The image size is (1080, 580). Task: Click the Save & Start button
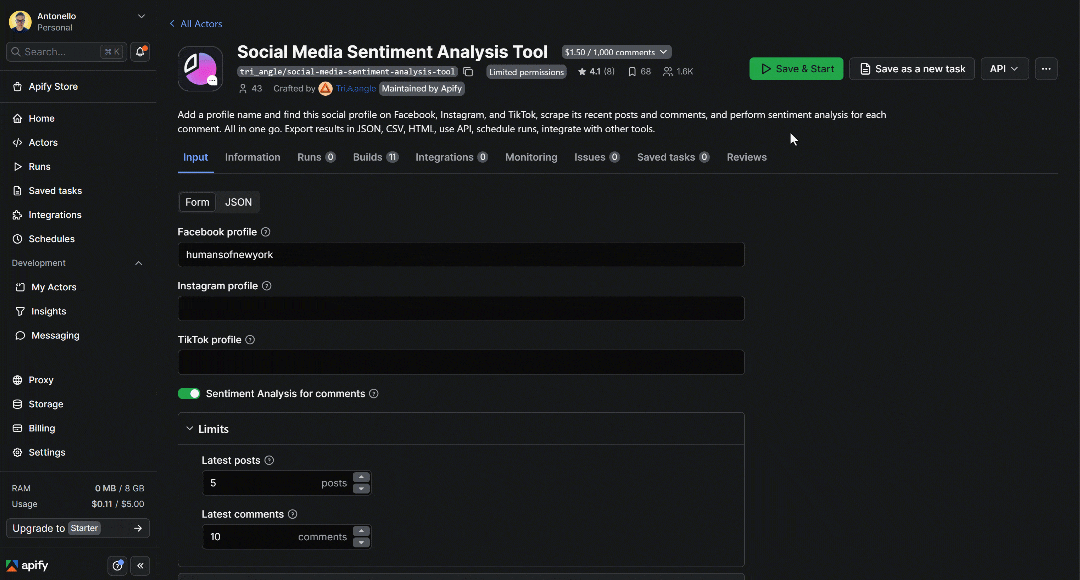click(797, 69)
